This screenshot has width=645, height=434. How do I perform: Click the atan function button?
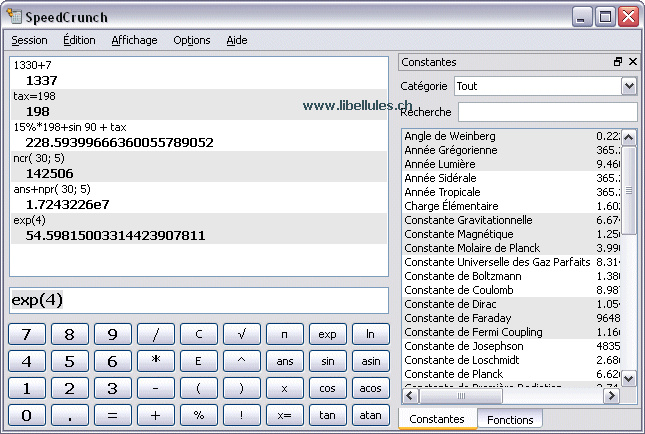371,415
